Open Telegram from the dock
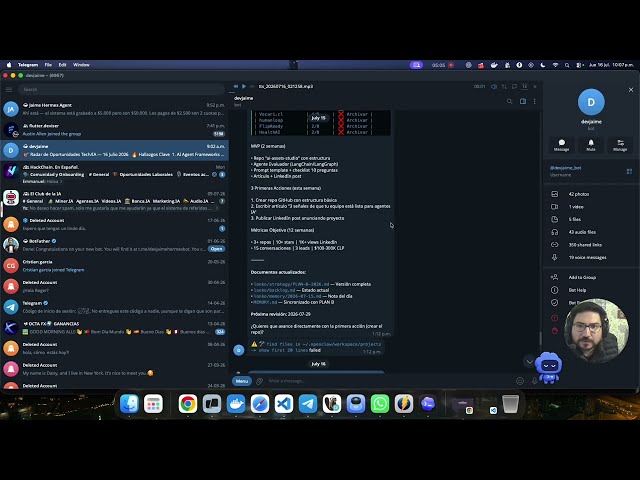 (308, 404)
